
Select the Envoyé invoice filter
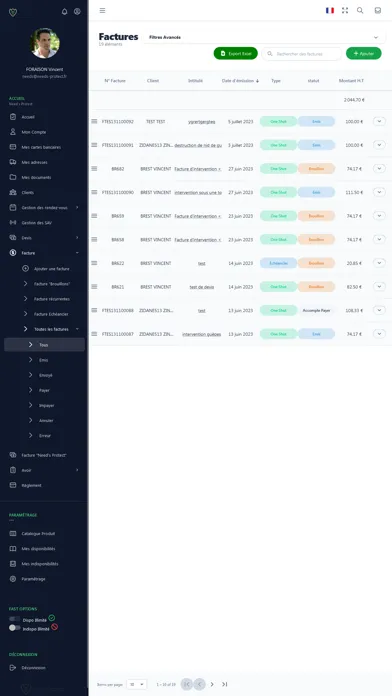pyautogui.click(x=44, y=375)
